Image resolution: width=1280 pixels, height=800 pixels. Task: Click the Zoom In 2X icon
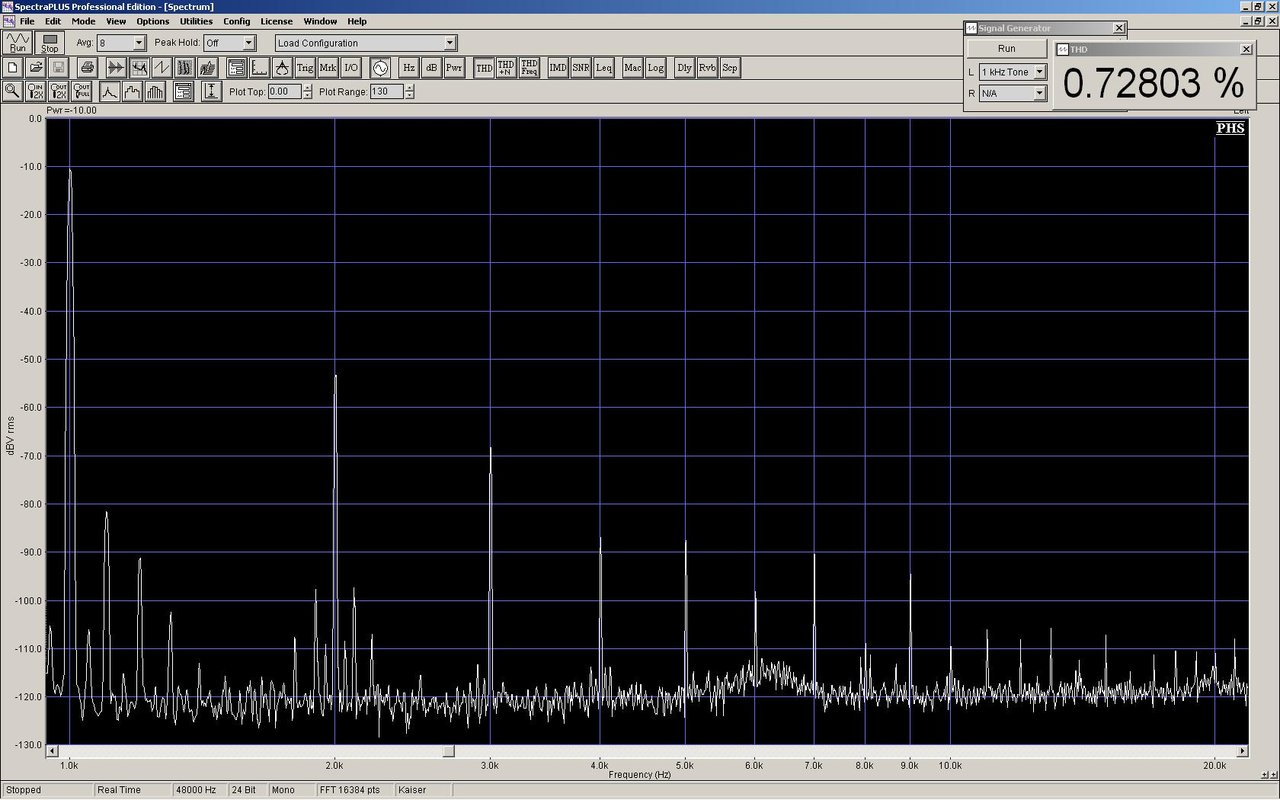[35, 91]
